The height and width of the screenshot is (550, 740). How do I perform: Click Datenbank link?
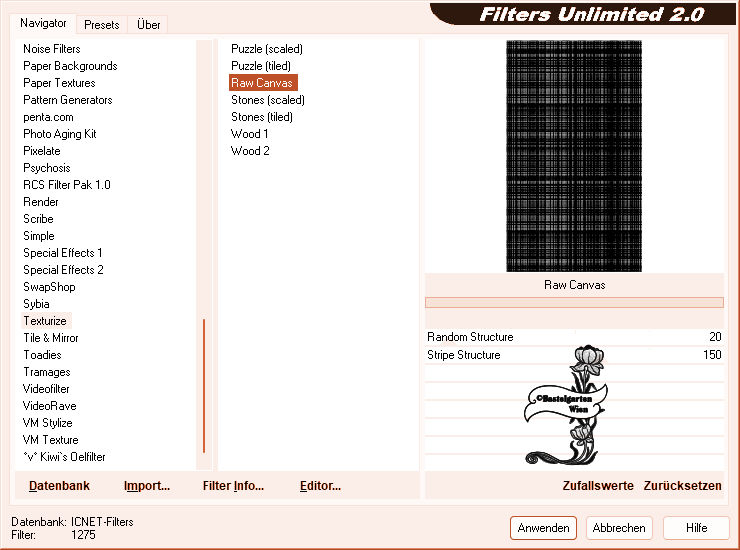[x=59, y=486]
